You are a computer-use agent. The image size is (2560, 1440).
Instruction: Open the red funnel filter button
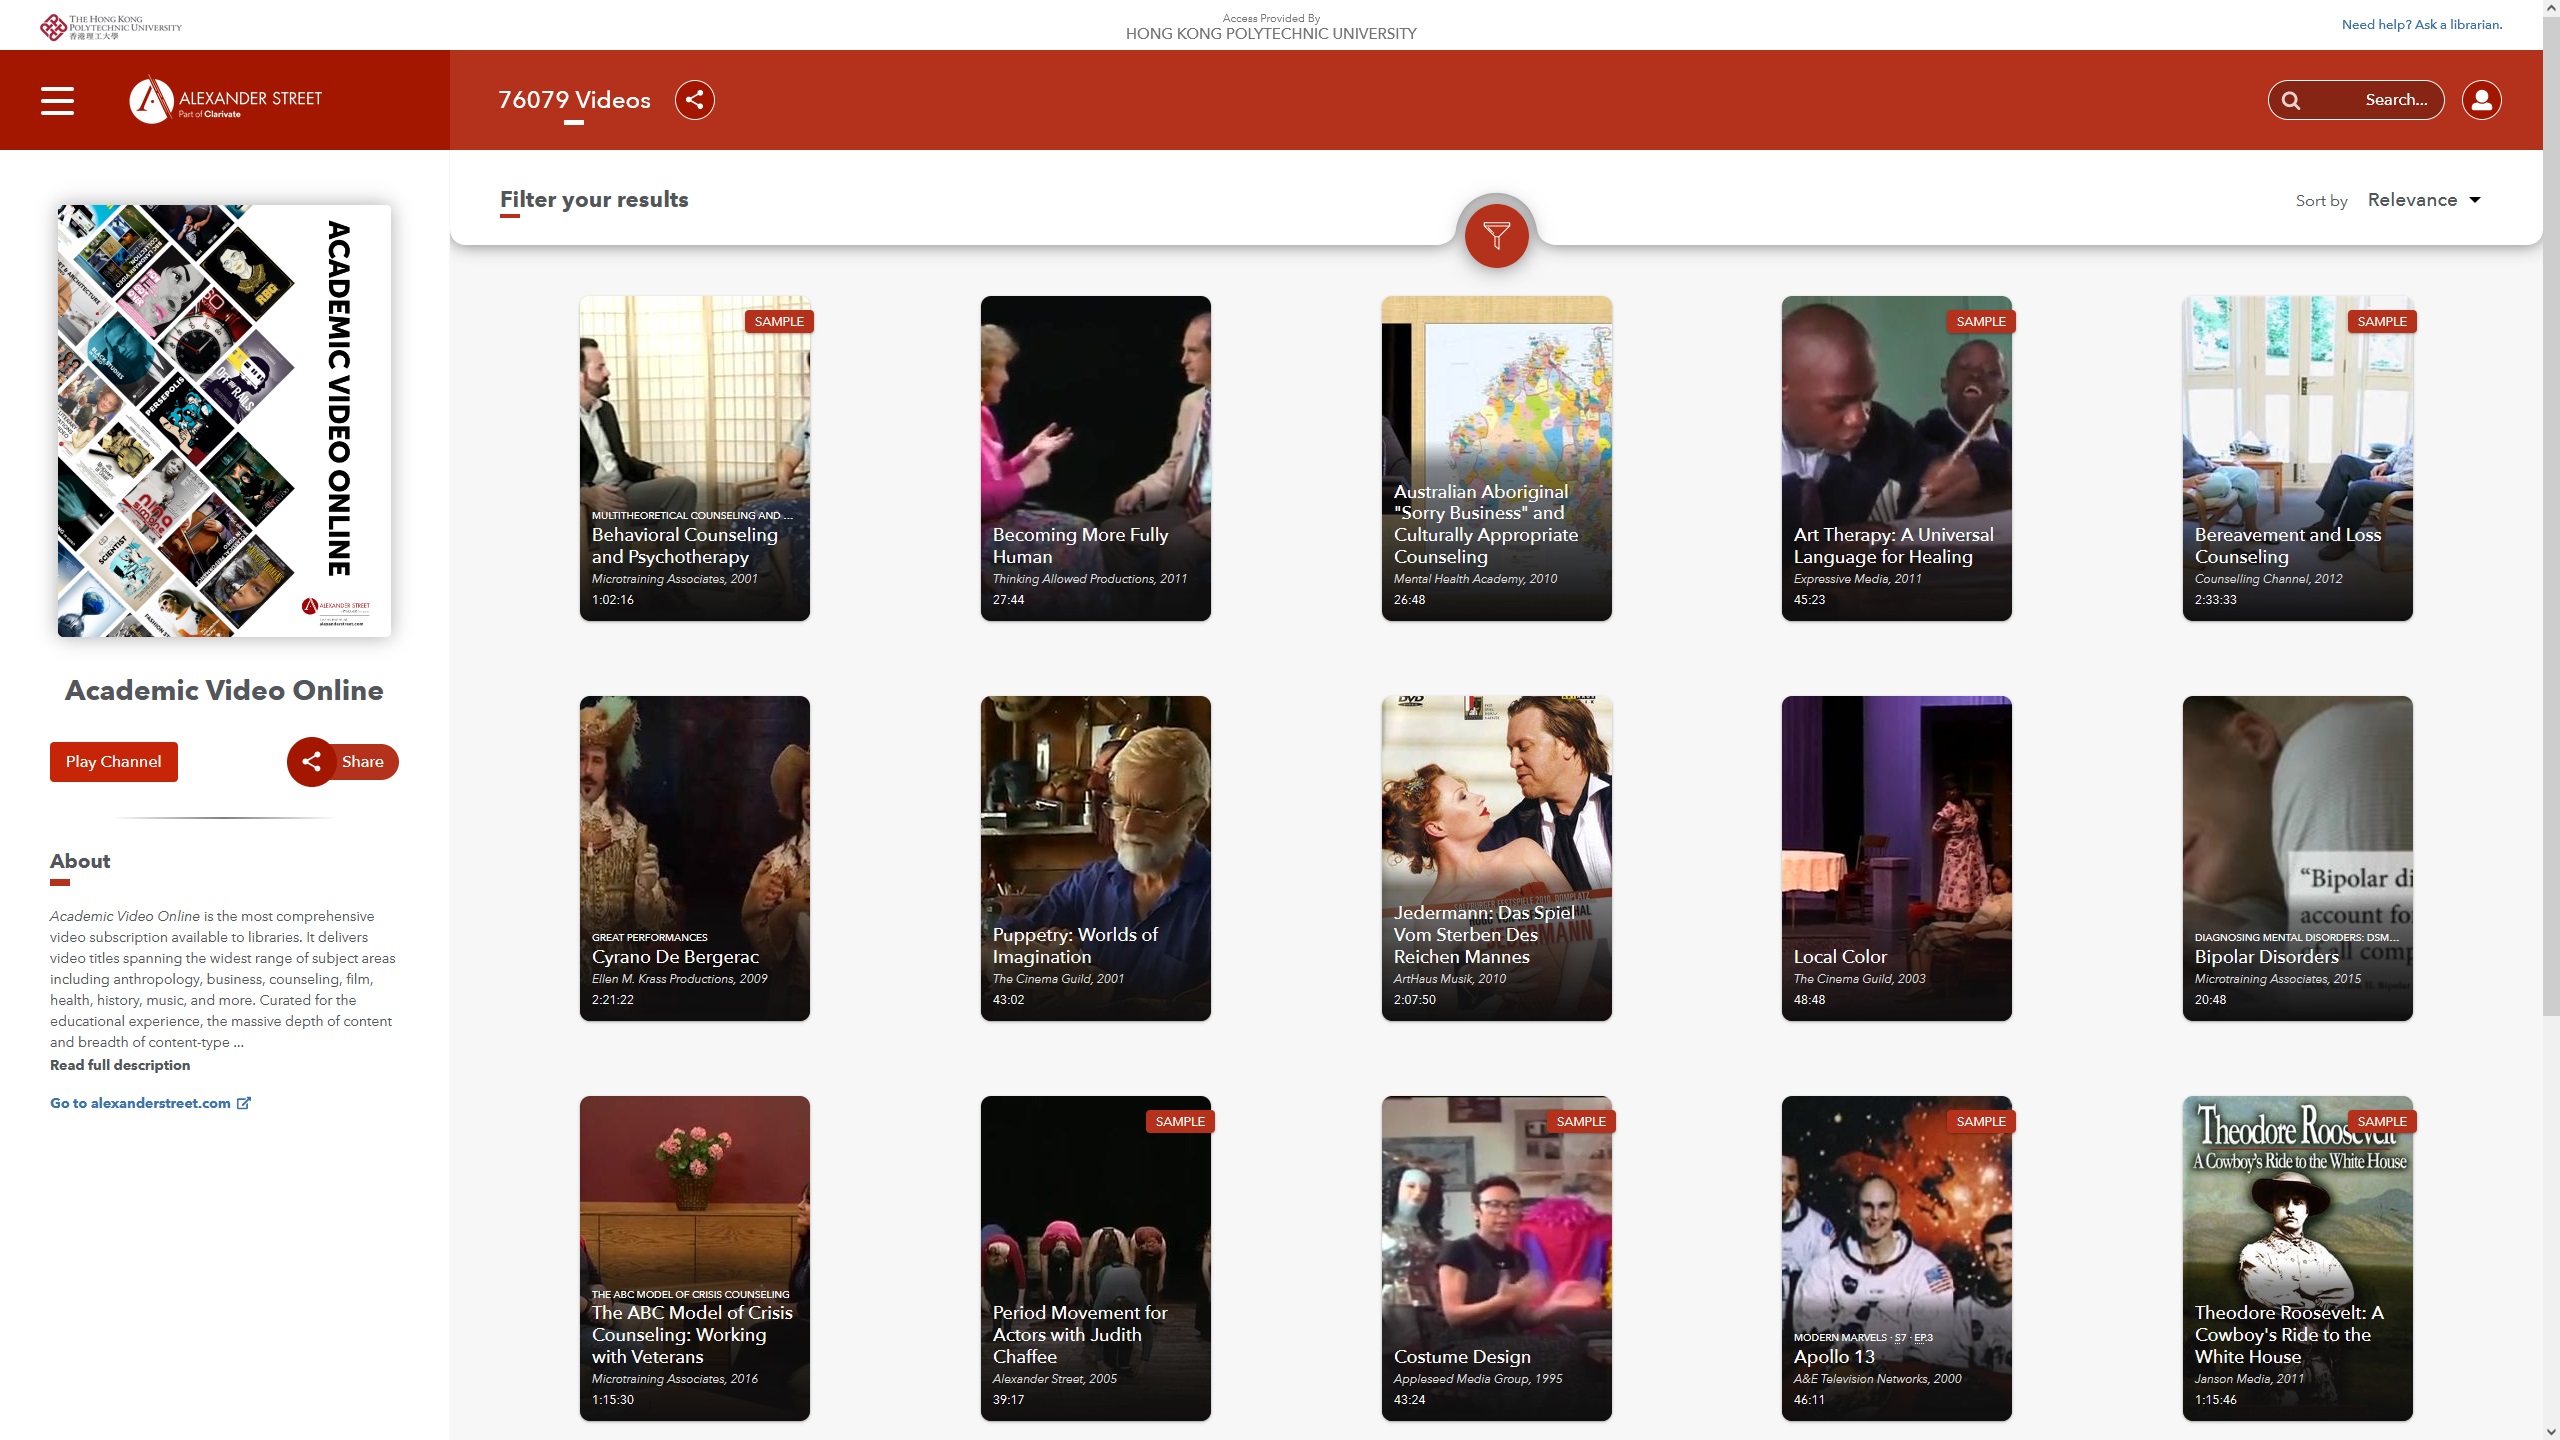pyautogui.click(x=1496, y=235)
